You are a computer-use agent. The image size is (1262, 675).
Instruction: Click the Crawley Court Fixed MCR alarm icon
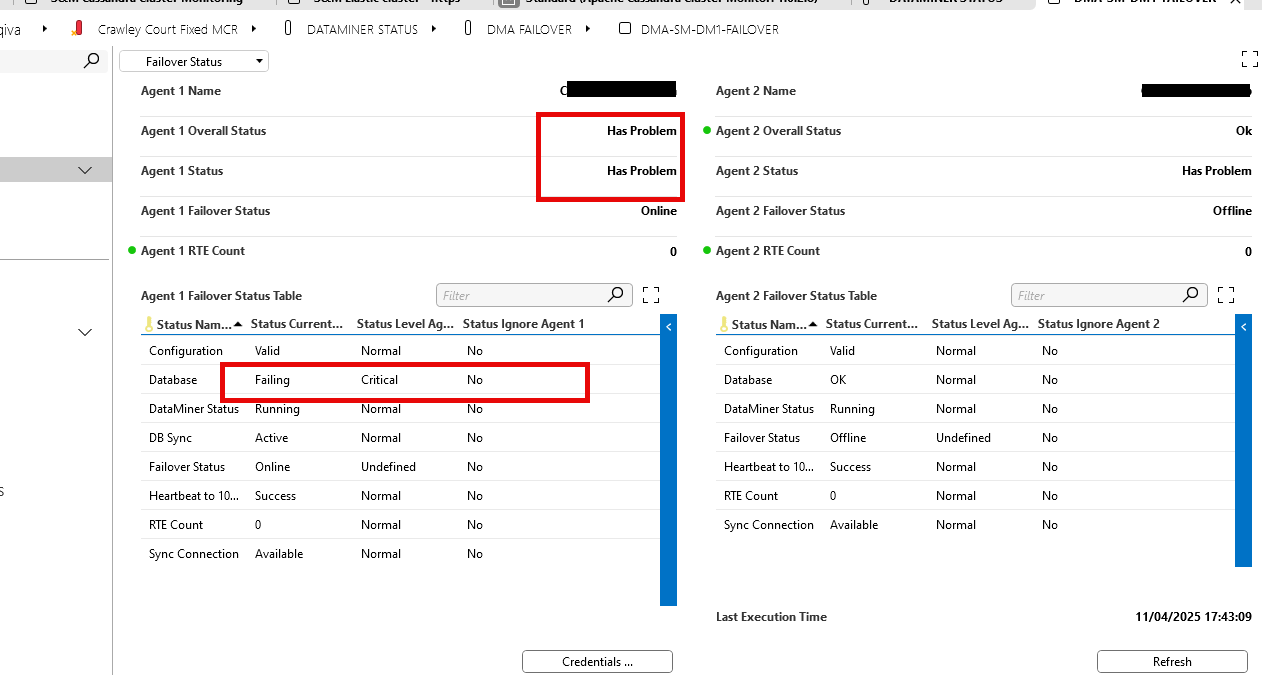click(78, 29)
